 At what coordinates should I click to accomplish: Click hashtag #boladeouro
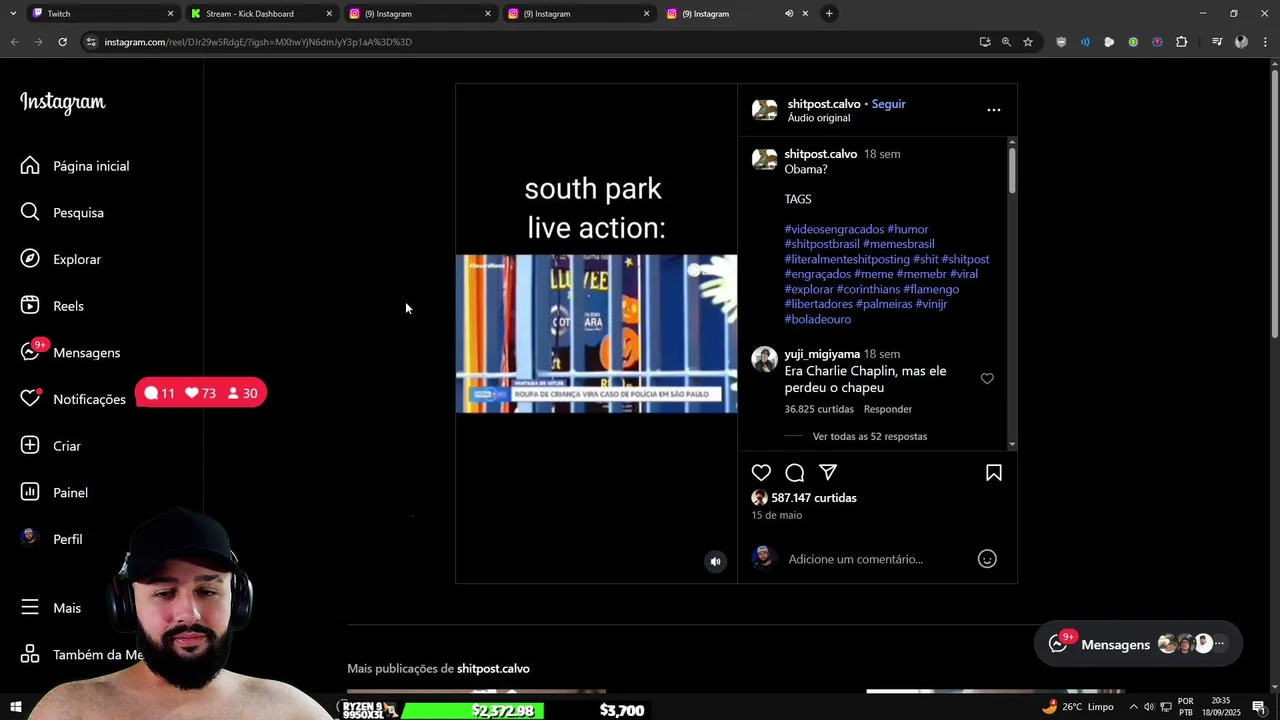(817, 319)
